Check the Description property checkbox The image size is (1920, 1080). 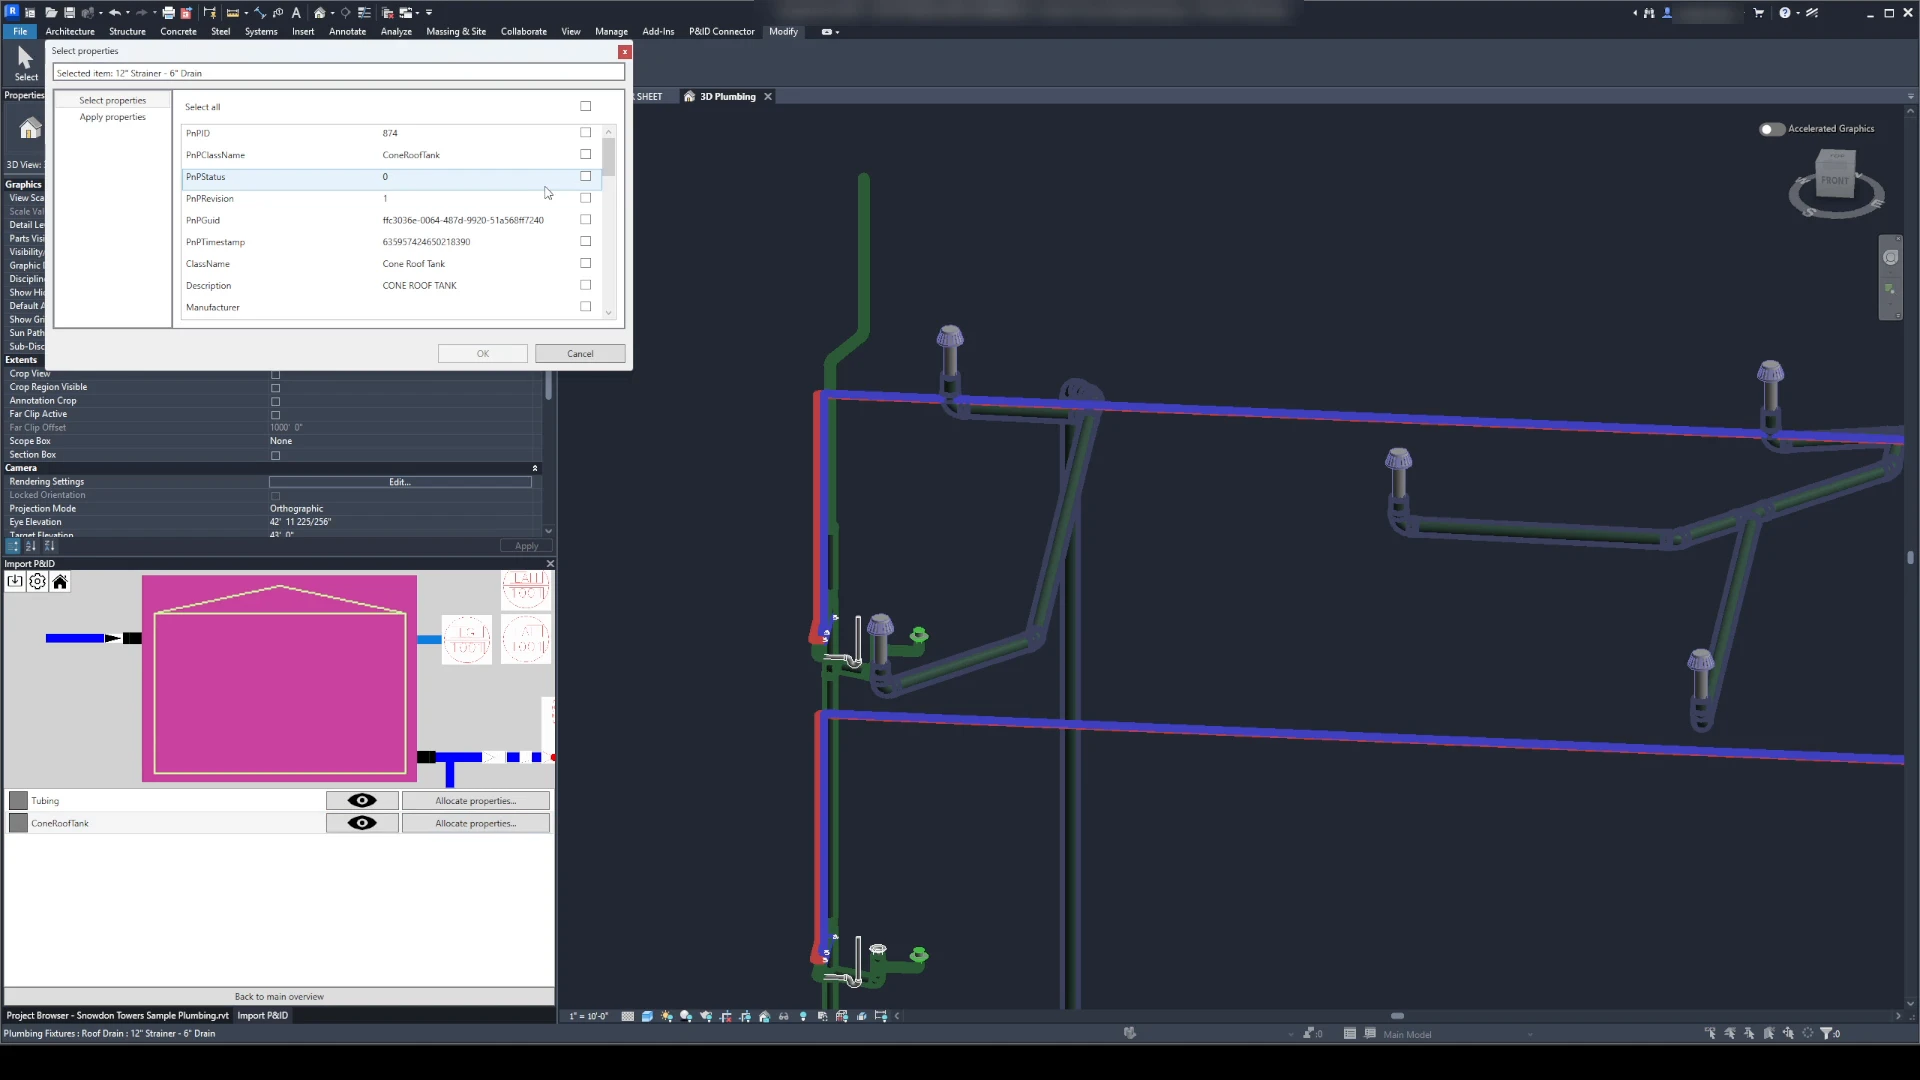[586, 285]
